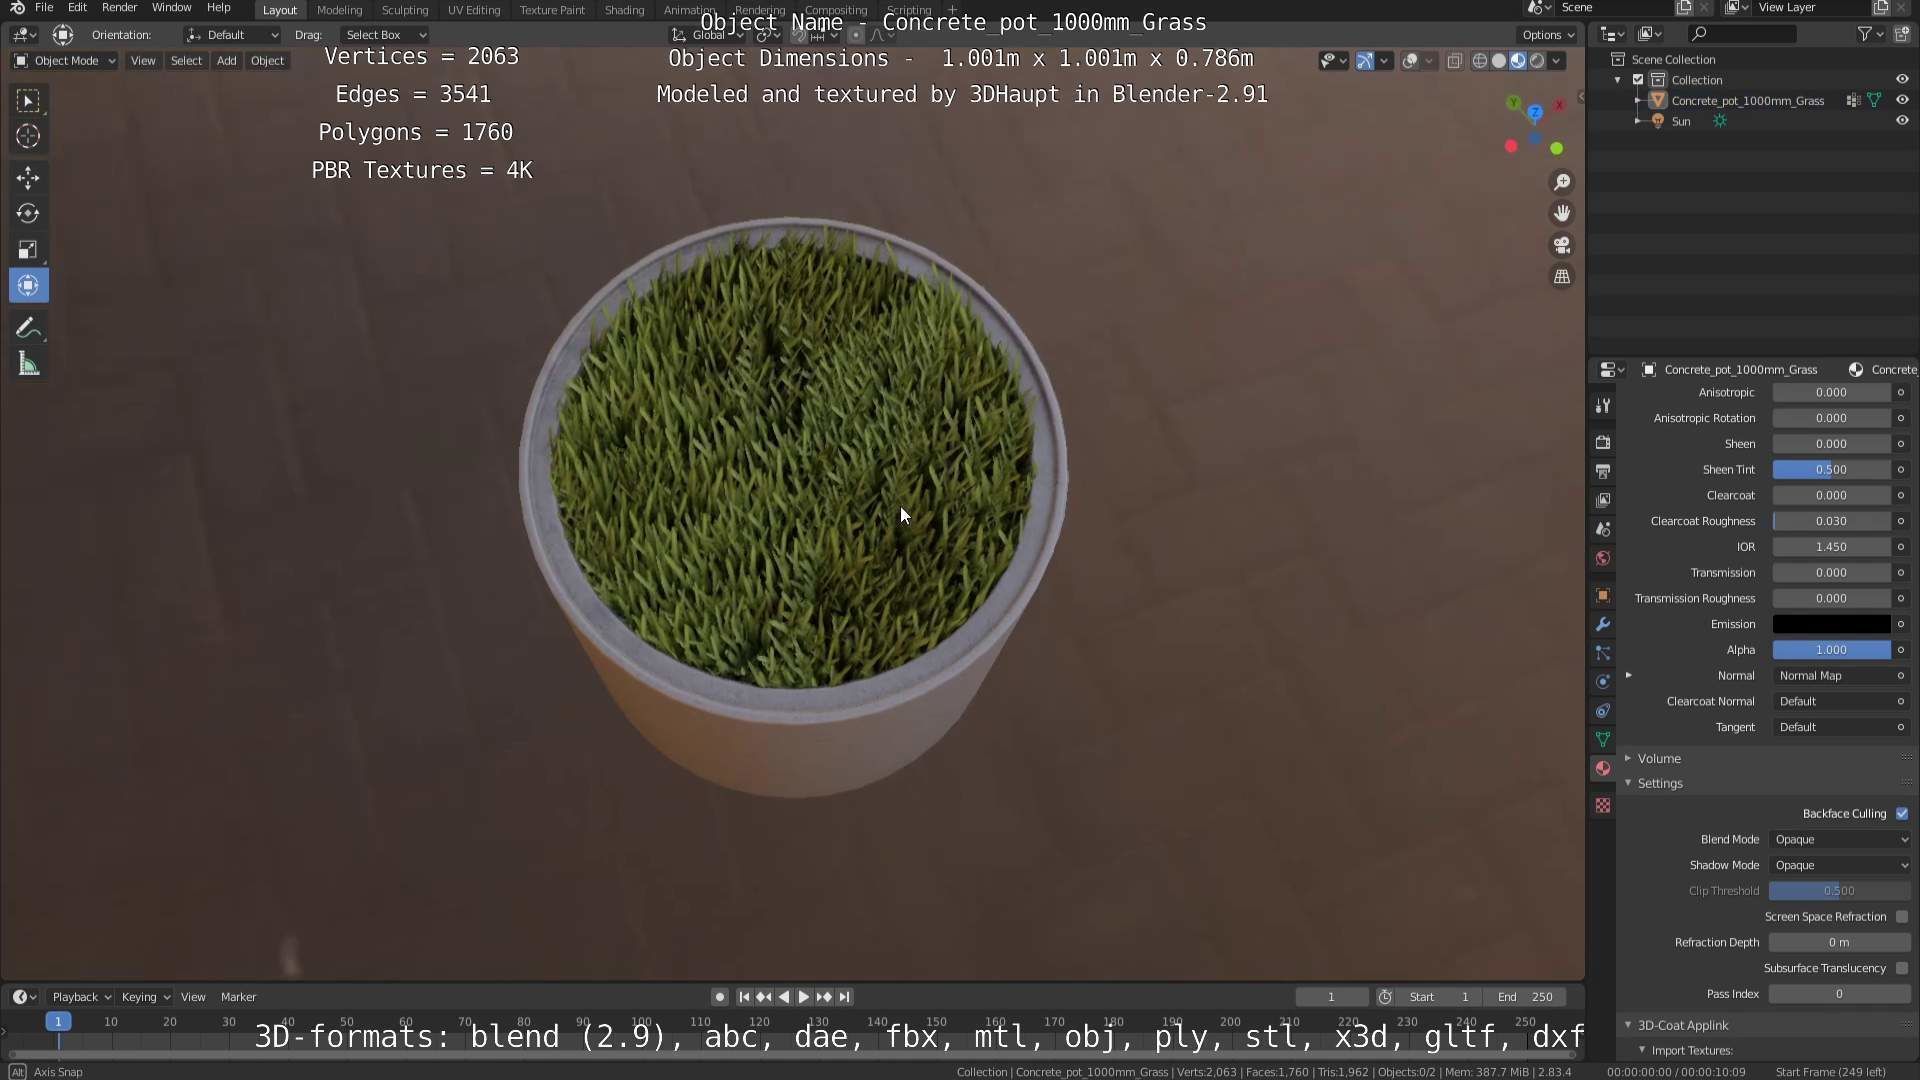Open Orientation Default dropdown
Image resolution: width=1920 pixels, height=1080 pixels.
coord(232,35)
